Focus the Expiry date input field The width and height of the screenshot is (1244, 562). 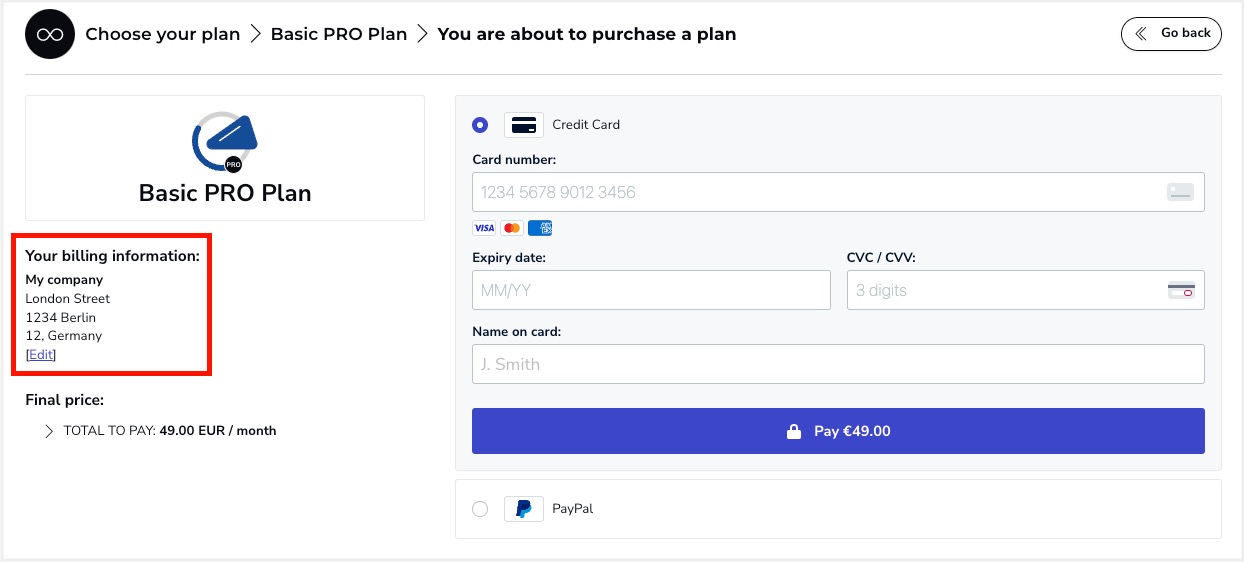coord(651,290)
